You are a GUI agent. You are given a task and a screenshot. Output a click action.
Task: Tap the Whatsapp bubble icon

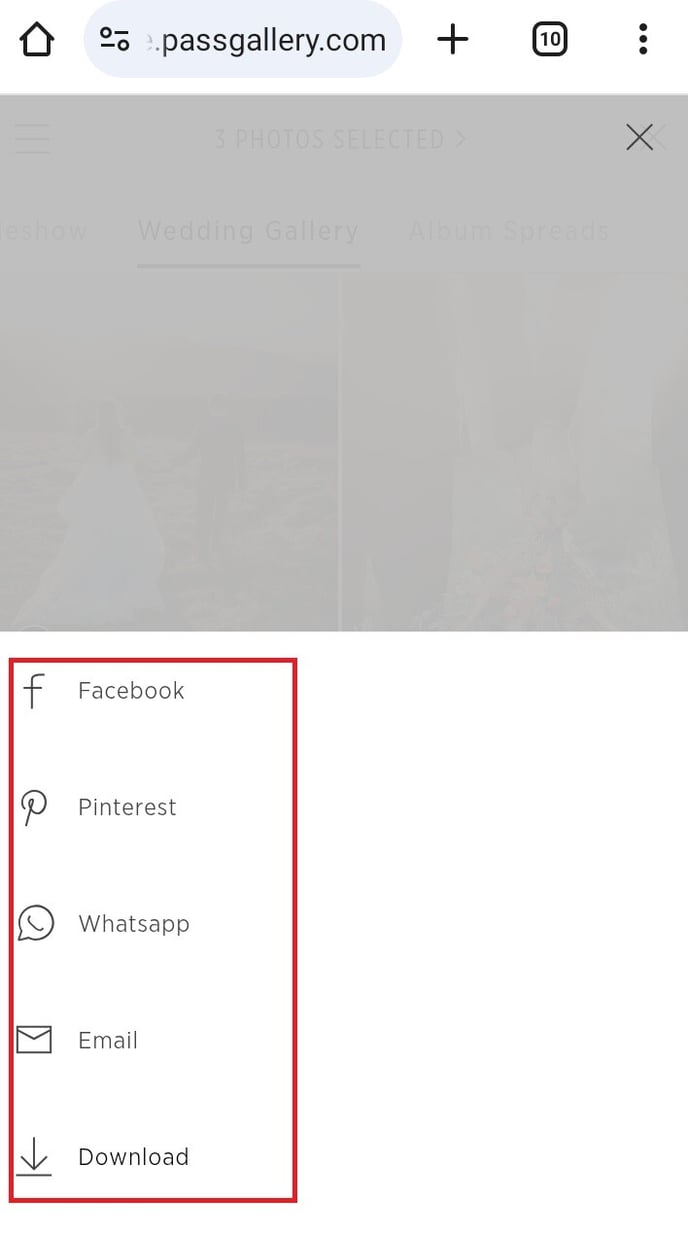(x=36, y=923)
